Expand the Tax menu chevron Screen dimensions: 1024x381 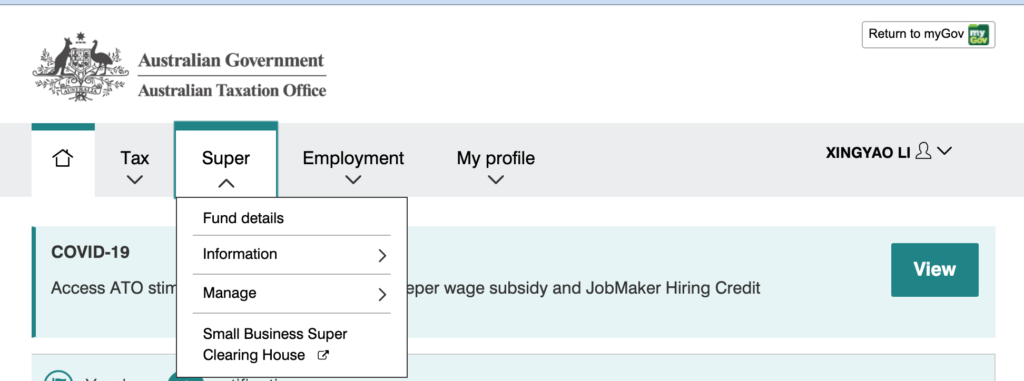135,180
